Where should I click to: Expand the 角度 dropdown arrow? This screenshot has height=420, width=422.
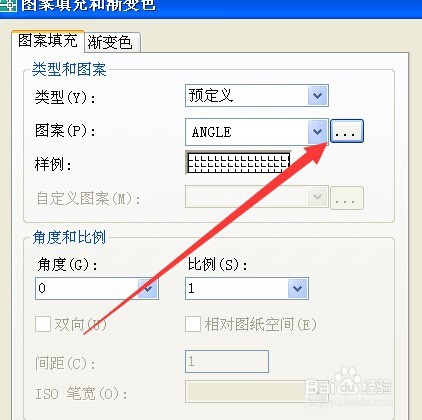148,288
